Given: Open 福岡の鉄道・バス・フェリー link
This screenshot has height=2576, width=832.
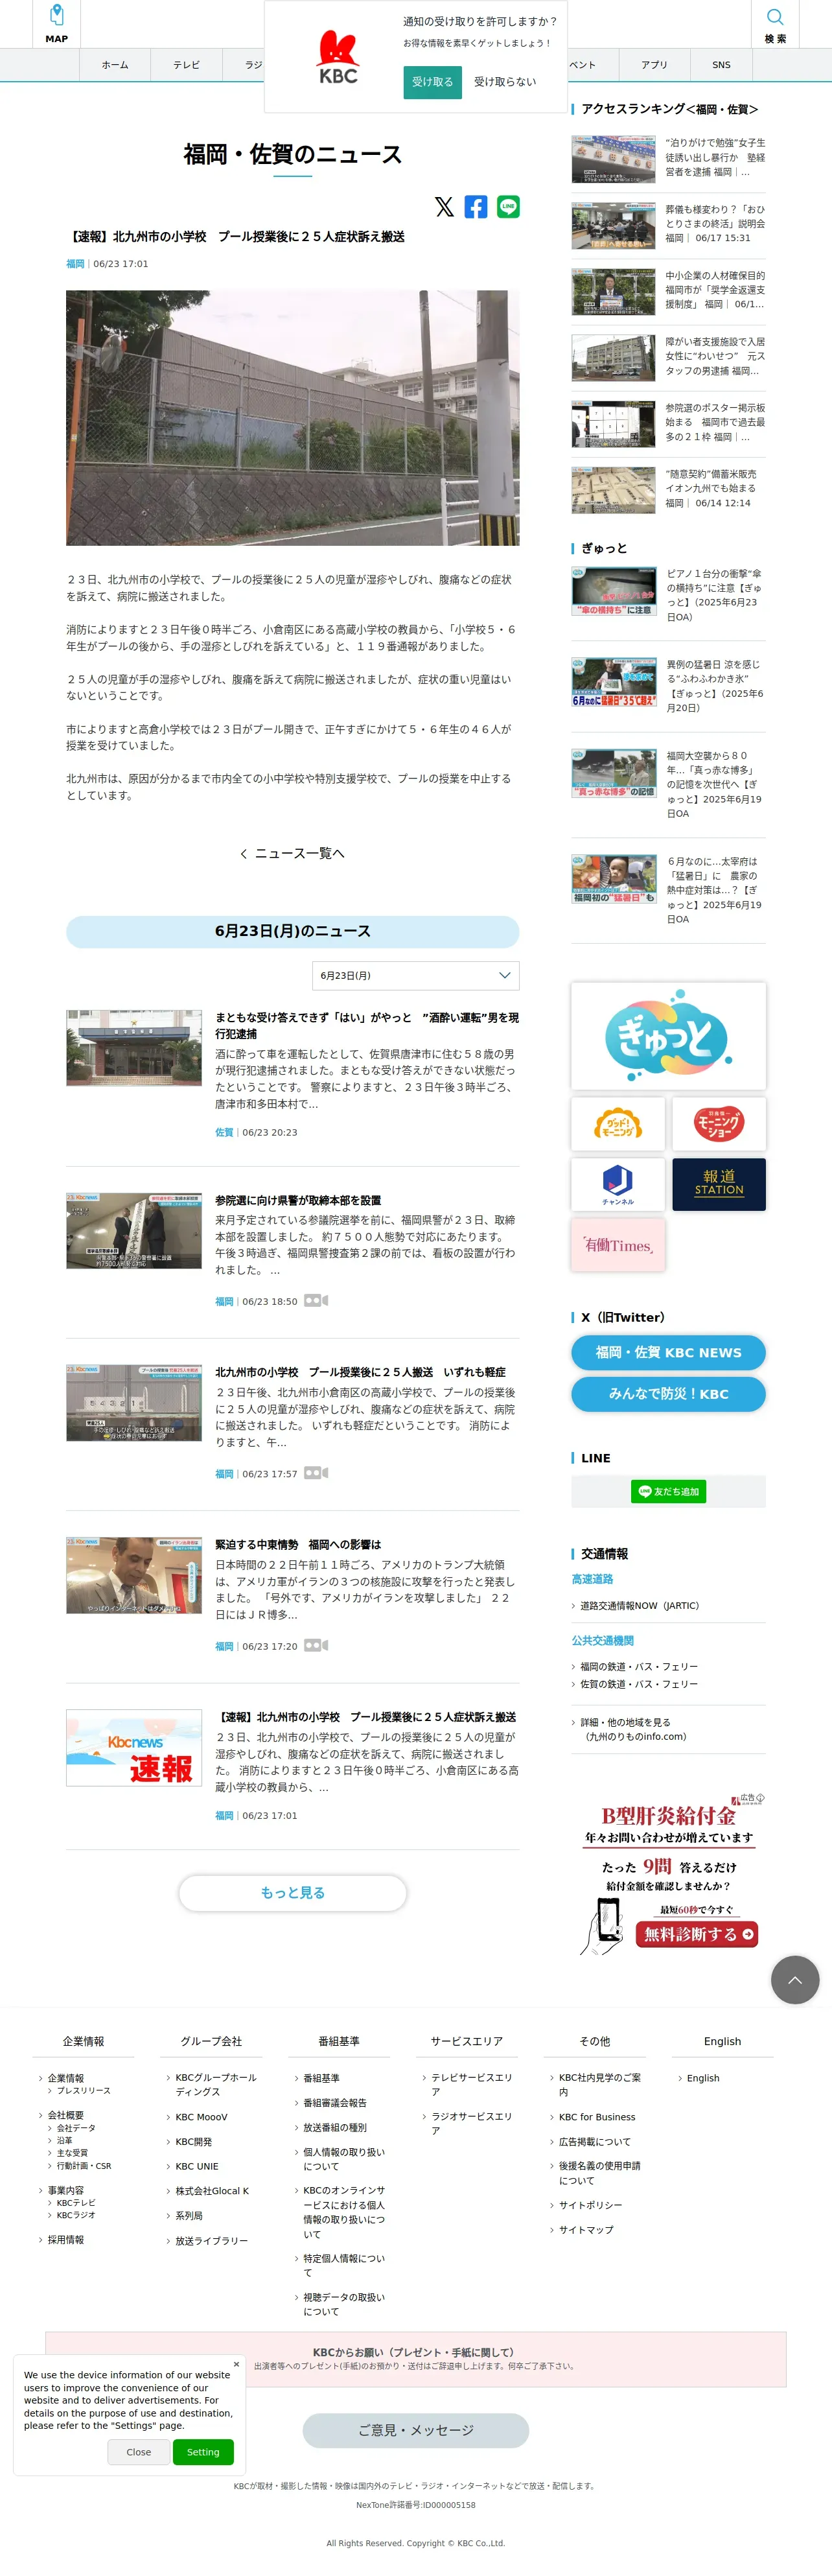Looking at the screenshot, I should point(639,1667).
